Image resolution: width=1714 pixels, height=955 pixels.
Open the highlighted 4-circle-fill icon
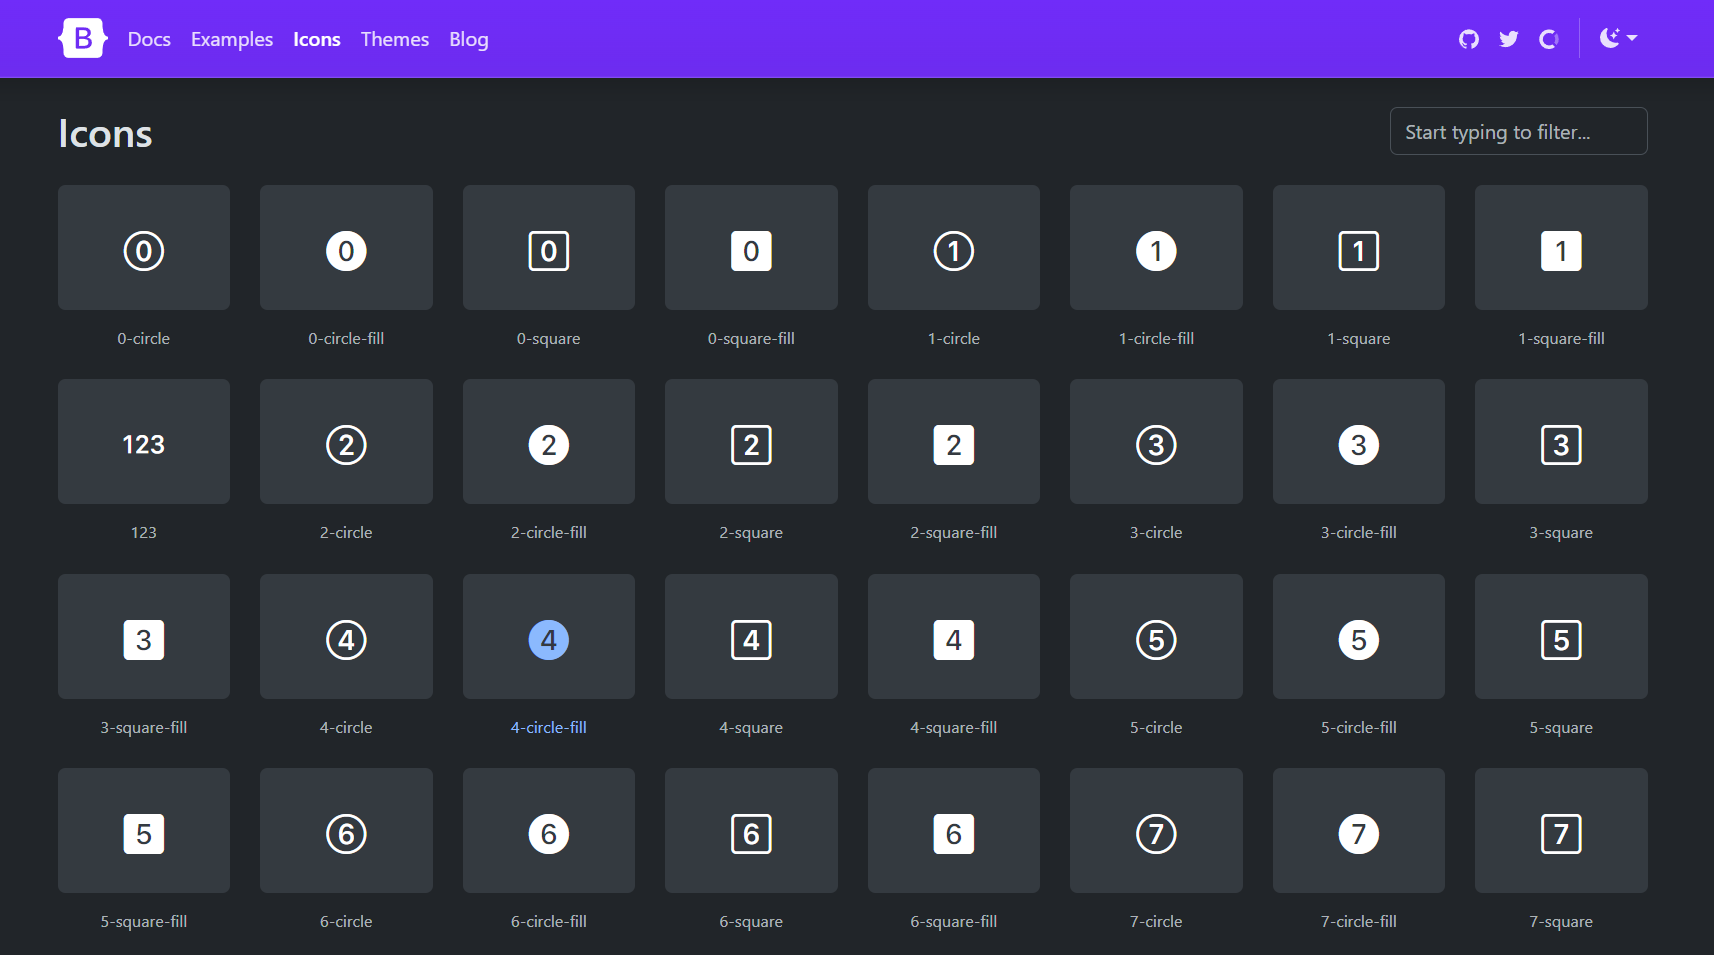point(548,637)
